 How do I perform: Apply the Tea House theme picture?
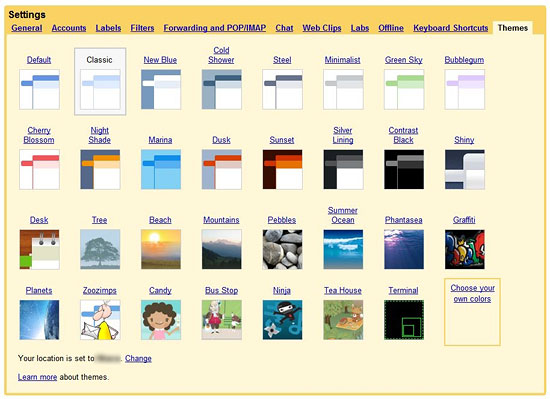click(343, 320)
